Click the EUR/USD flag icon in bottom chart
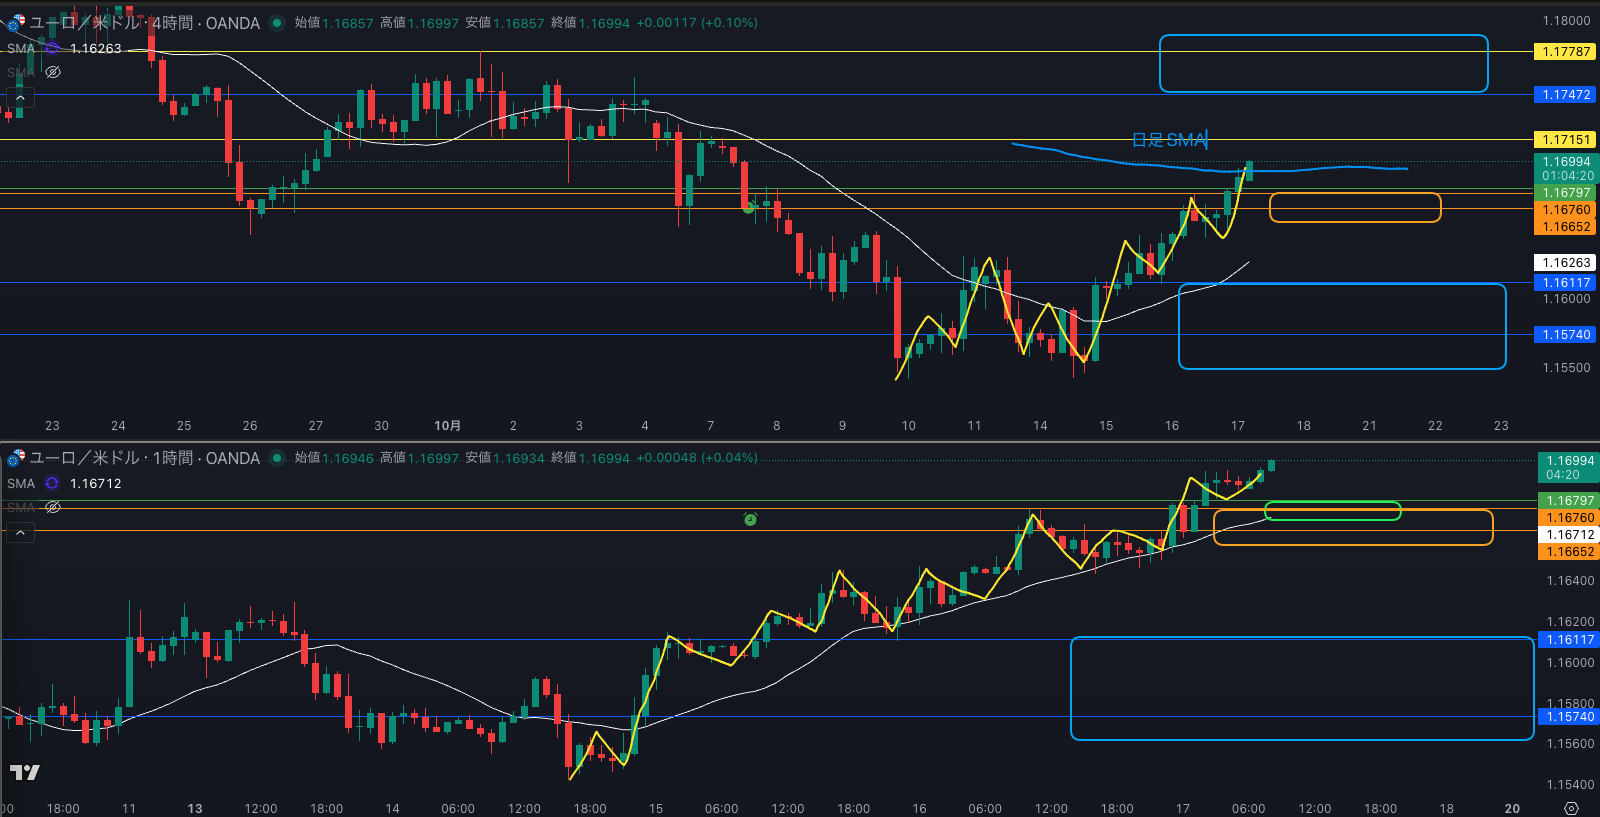The width and height of the screenshot is (1600, 817). (16, 458)
